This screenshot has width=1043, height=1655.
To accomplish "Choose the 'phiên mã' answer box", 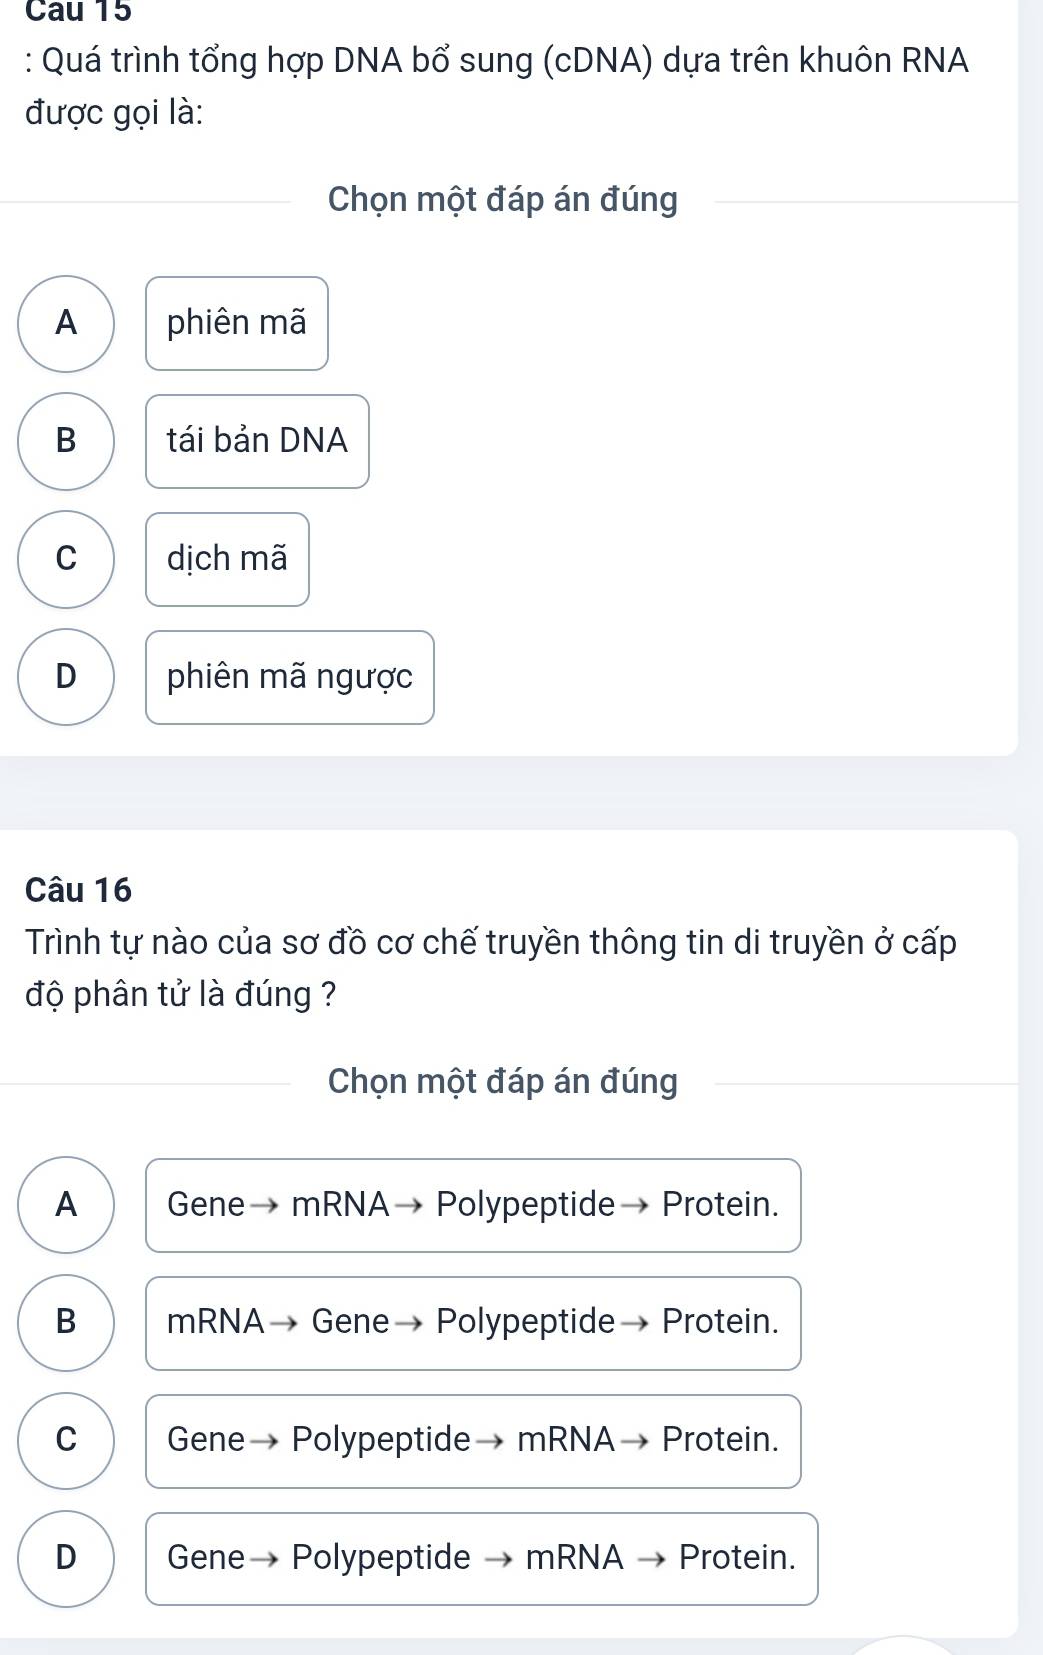I will 237,323.
